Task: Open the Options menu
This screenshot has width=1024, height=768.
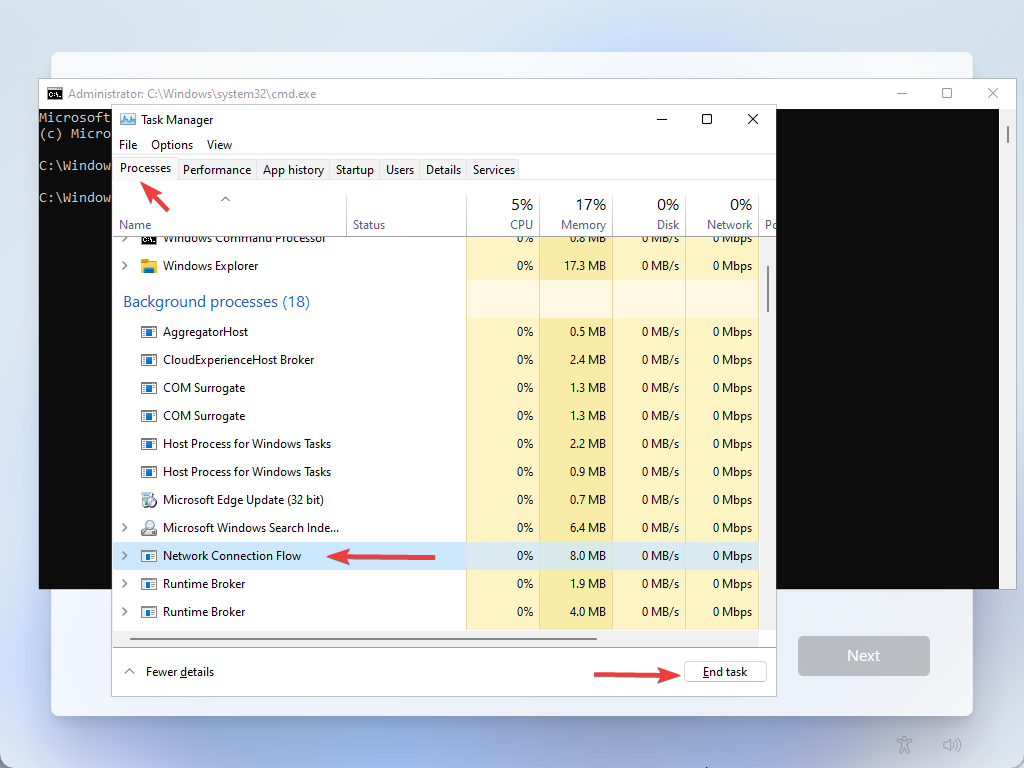Action: [171, 144]
